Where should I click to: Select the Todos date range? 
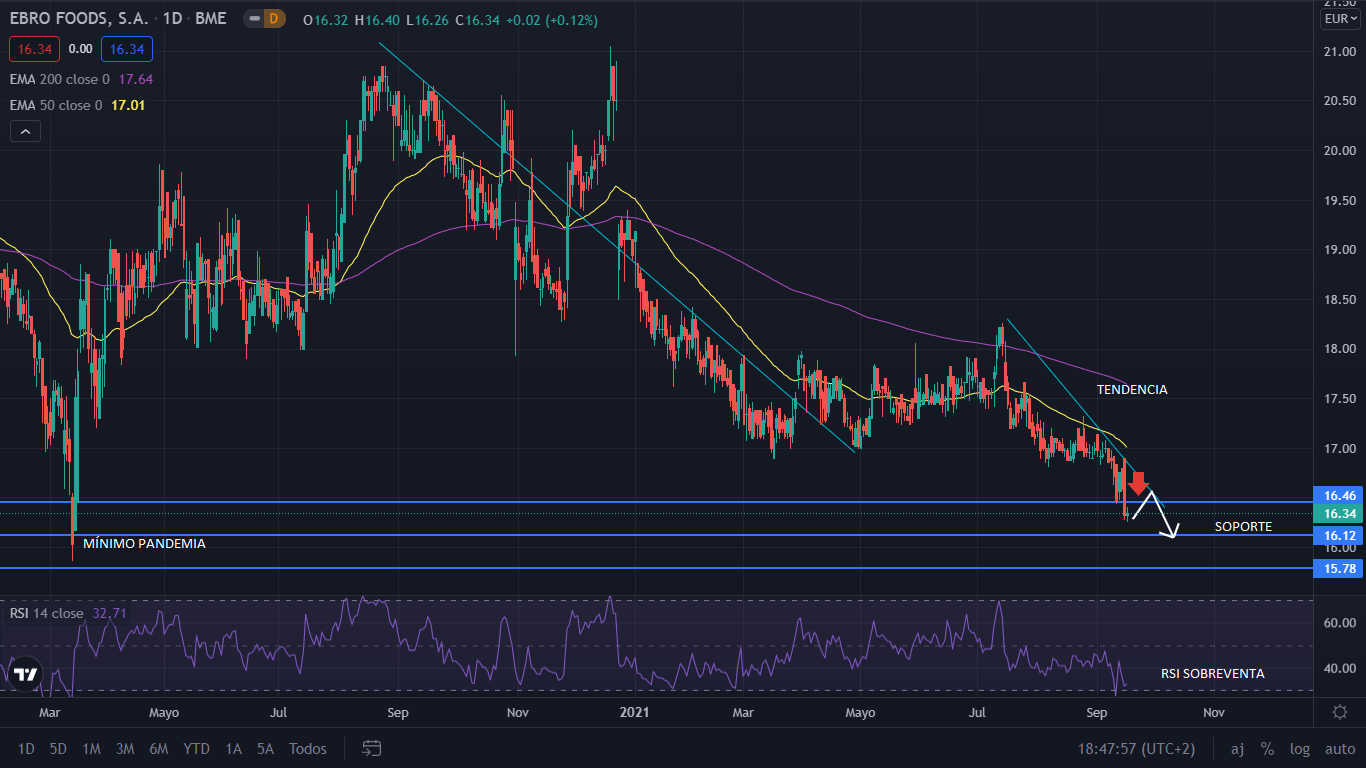(308, 748)
